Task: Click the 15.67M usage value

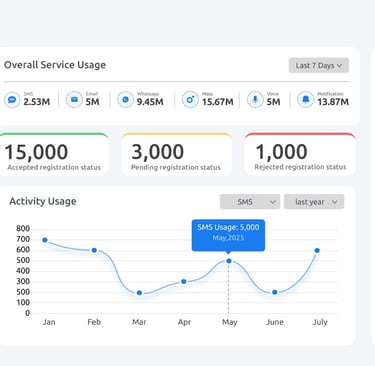Action: pos(218,102)
